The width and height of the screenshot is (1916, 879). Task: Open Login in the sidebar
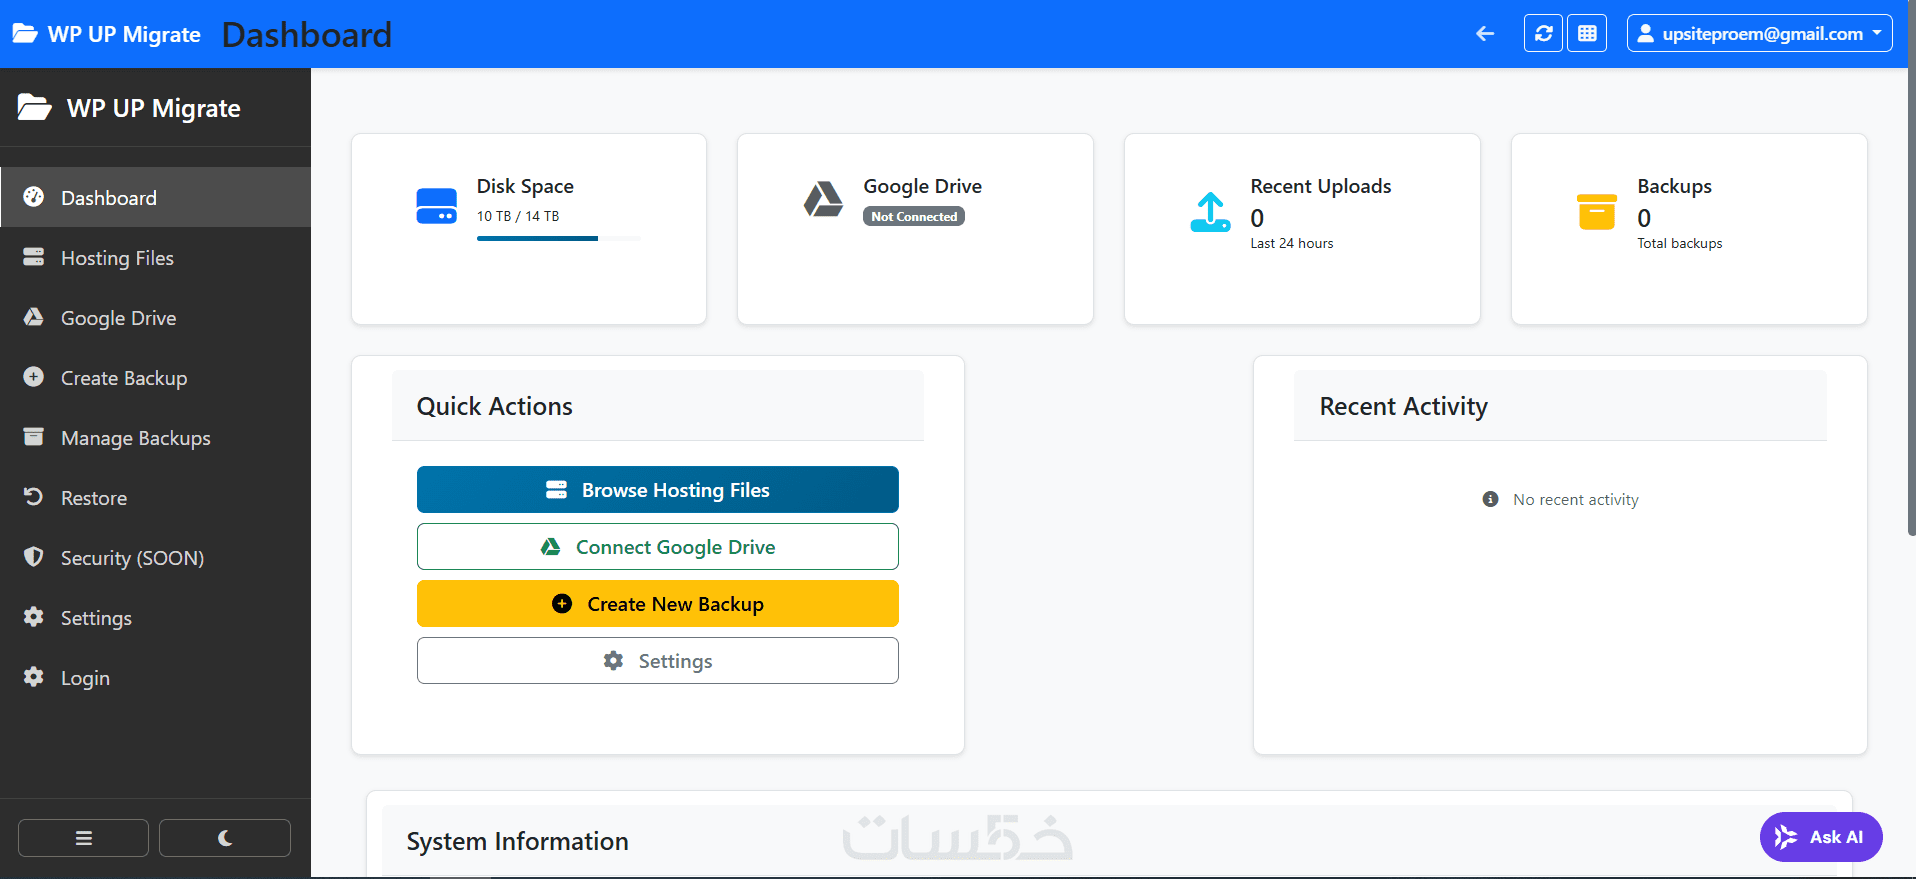coord(155,677)
